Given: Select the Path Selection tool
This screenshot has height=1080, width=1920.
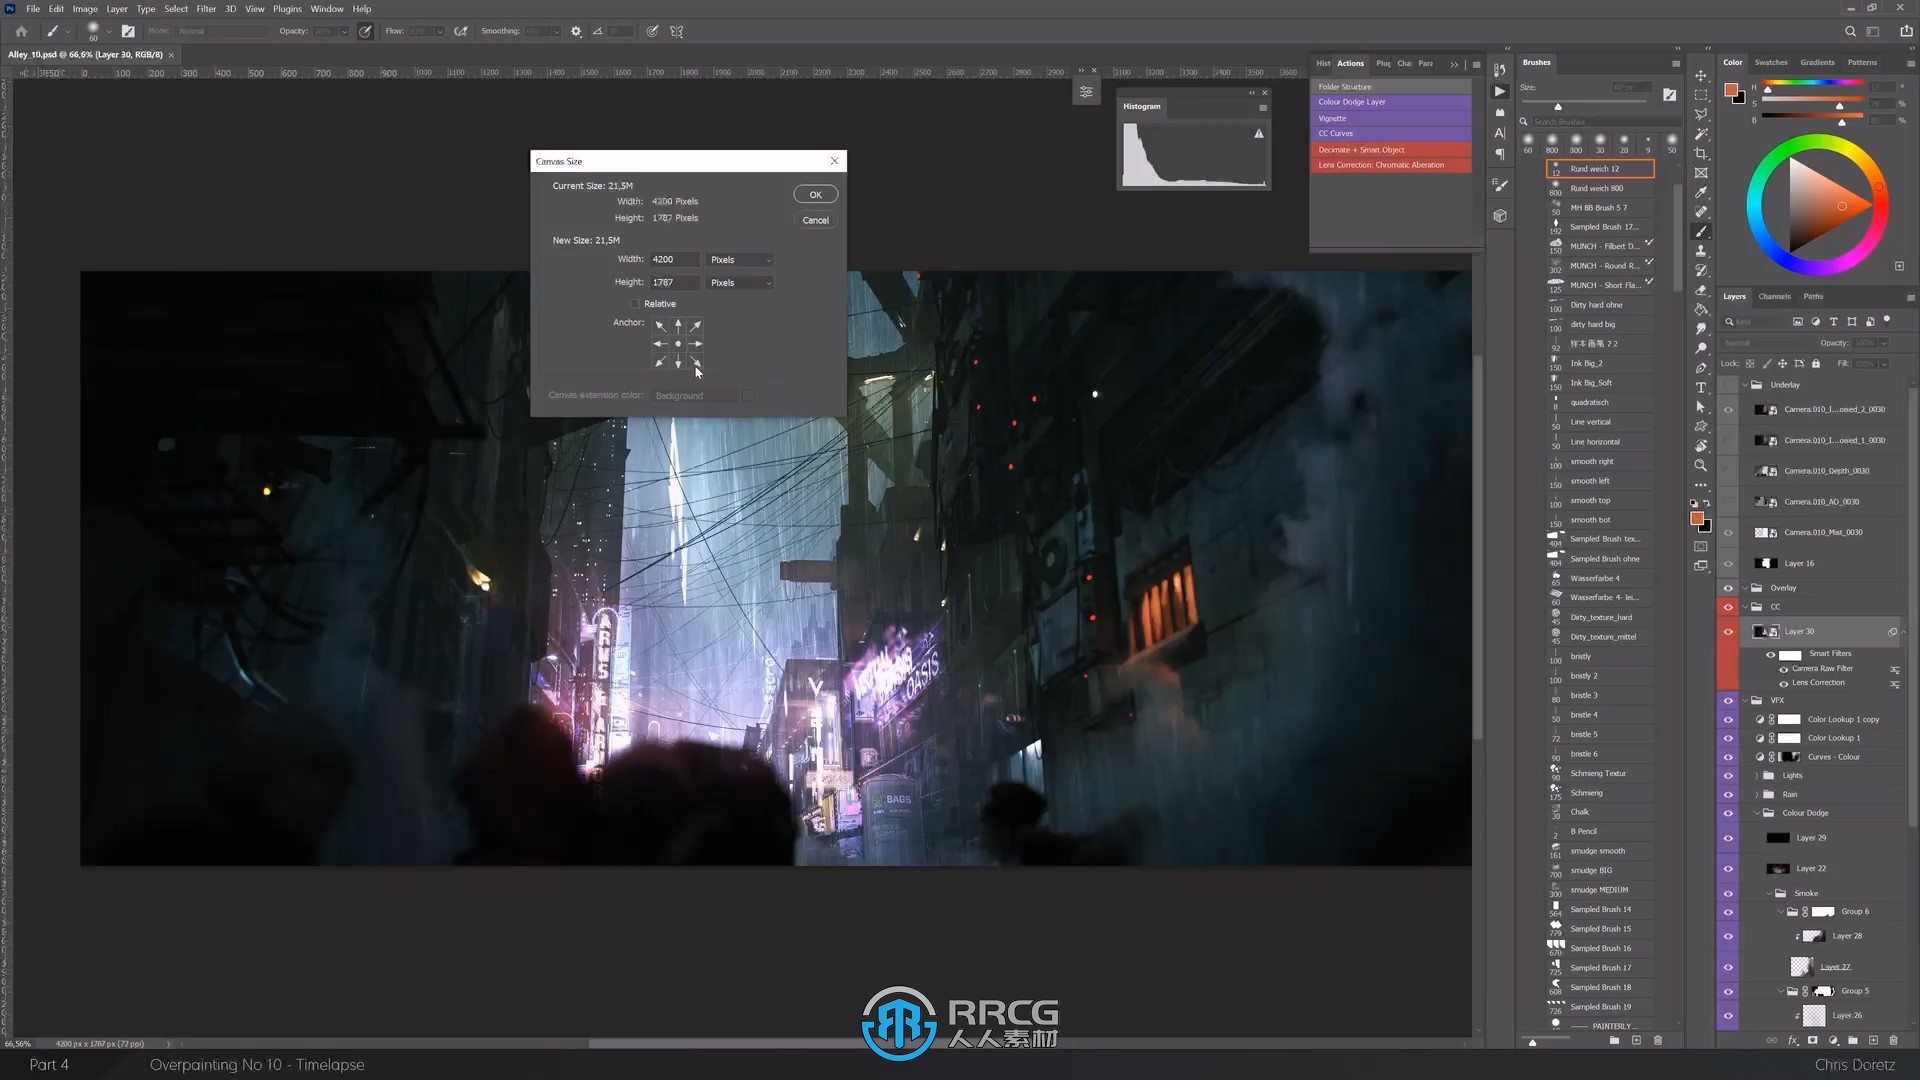Looking at the screenshot, I should [1700, 407].
